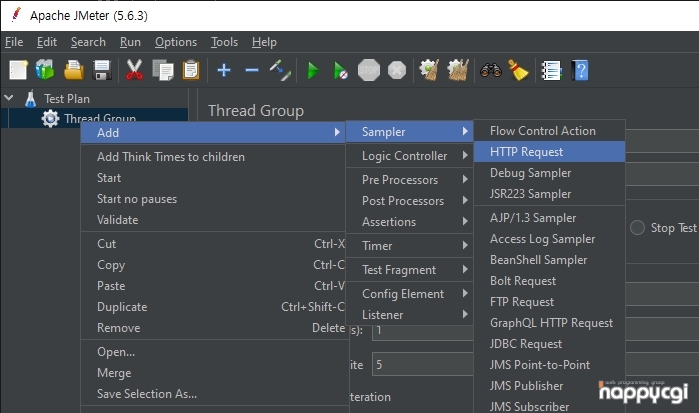Expand the Pre Processors submenu
Viewport: 699px width, 413px height.
pos(409,180)
